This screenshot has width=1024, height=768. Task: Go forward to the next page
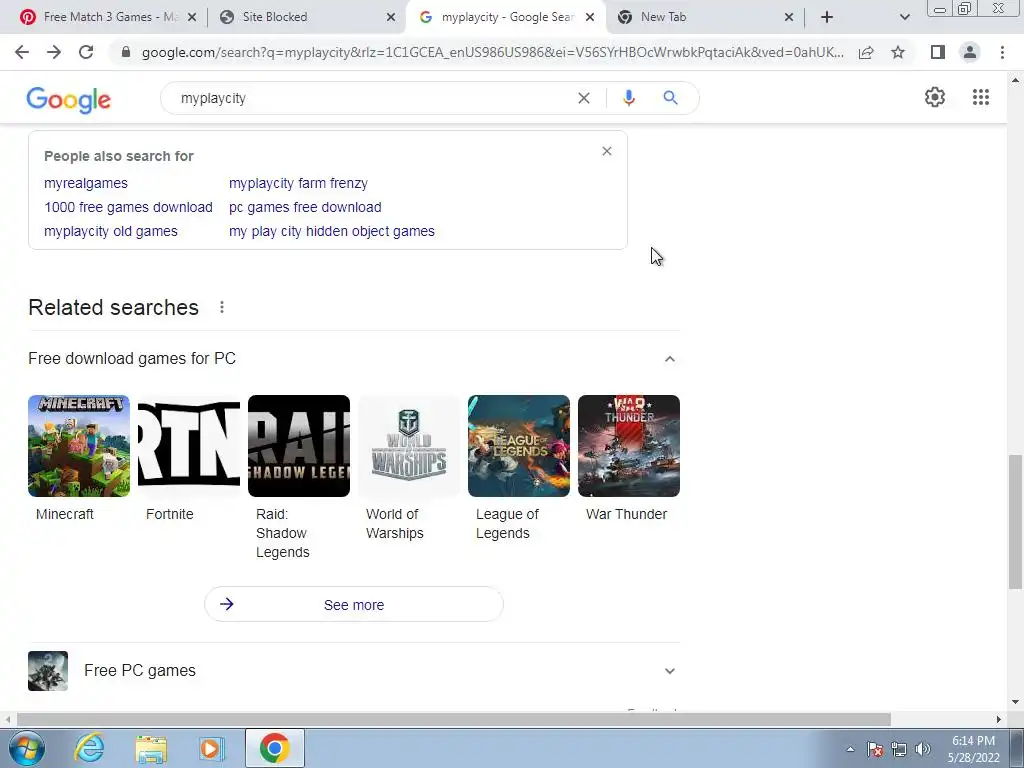pyautogui.click(x=54, y=52)
